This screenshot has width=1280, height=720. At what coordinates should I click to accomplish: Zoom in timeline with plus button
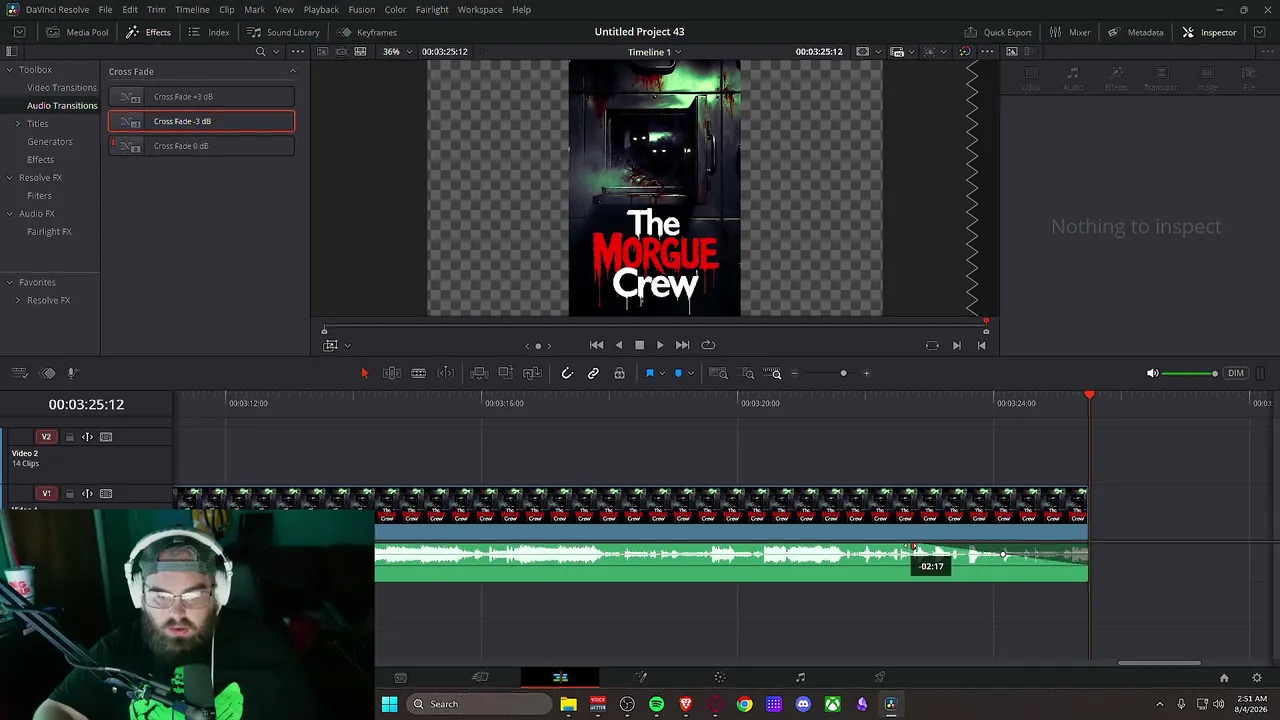[866, 373]
